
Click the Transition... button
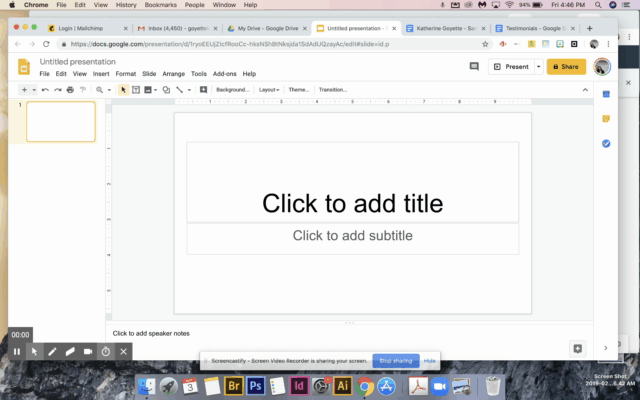[x=333, y=90]
